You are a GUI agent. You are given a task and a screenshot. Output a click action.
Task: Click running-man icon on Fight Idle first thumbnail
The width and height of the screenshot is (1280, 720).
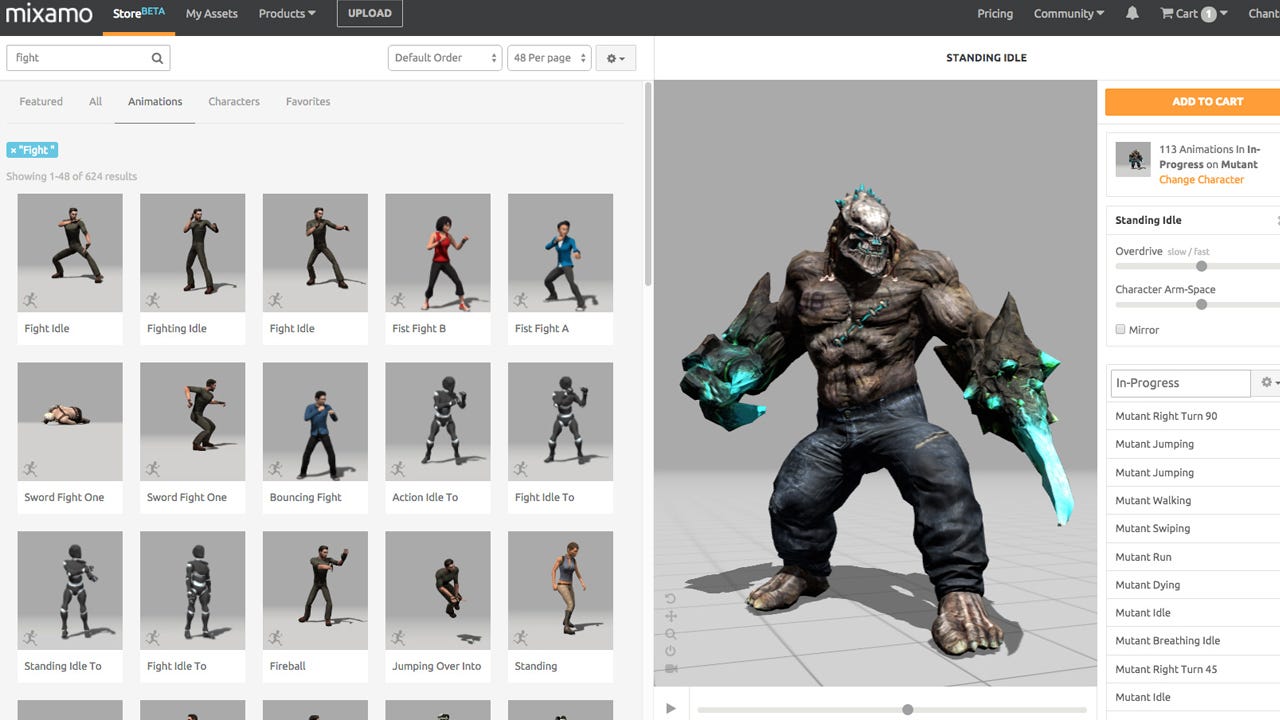30,300
